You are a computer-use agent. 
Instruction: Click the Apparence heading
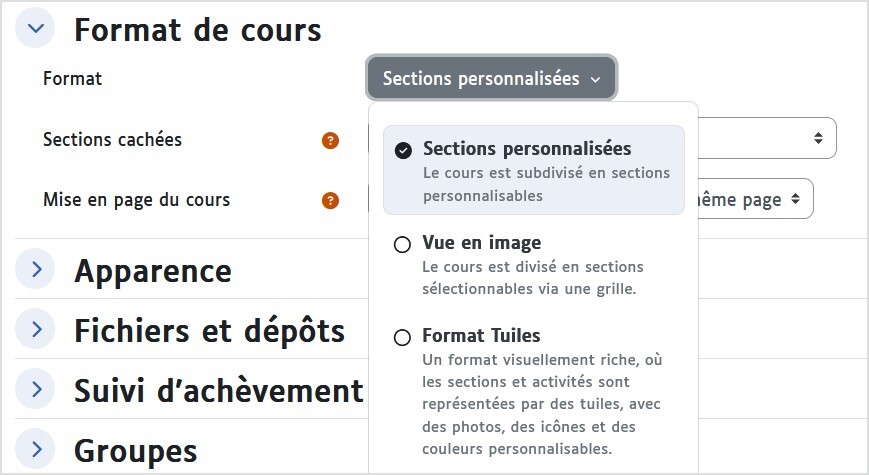point(153,271)
